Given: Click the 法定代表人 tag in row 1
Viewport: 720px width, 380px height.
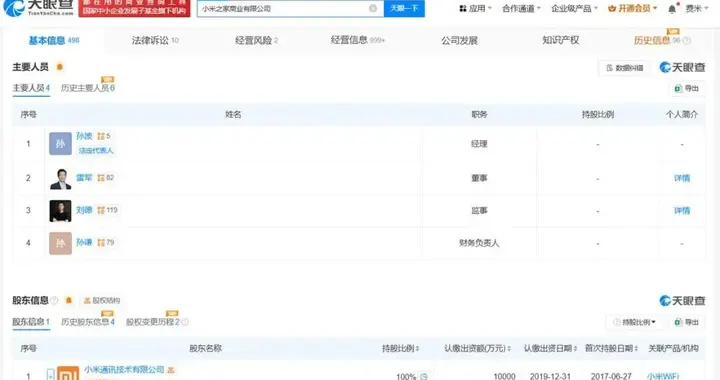Looking at the screenshot, I should pyautogui.click(x=96, y=151).
